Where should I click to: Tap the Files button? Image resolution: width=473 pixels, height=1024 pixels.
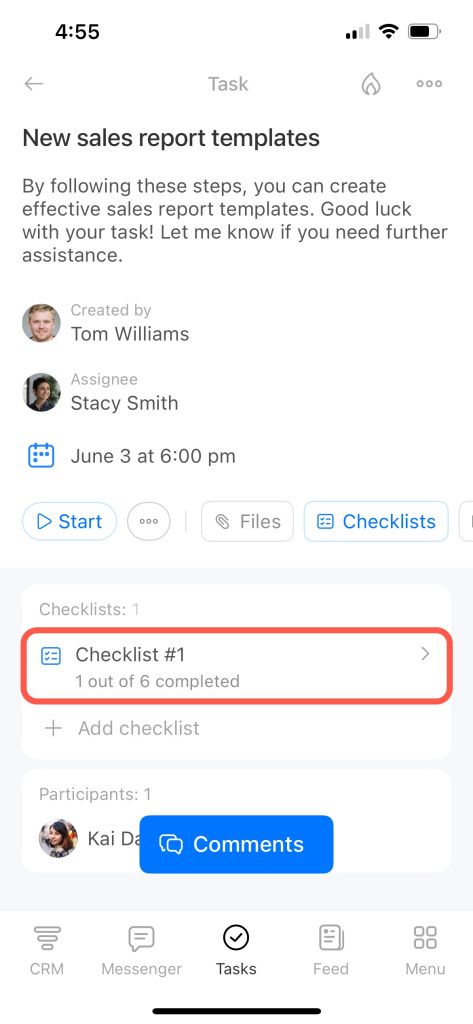tap(248, 521)
